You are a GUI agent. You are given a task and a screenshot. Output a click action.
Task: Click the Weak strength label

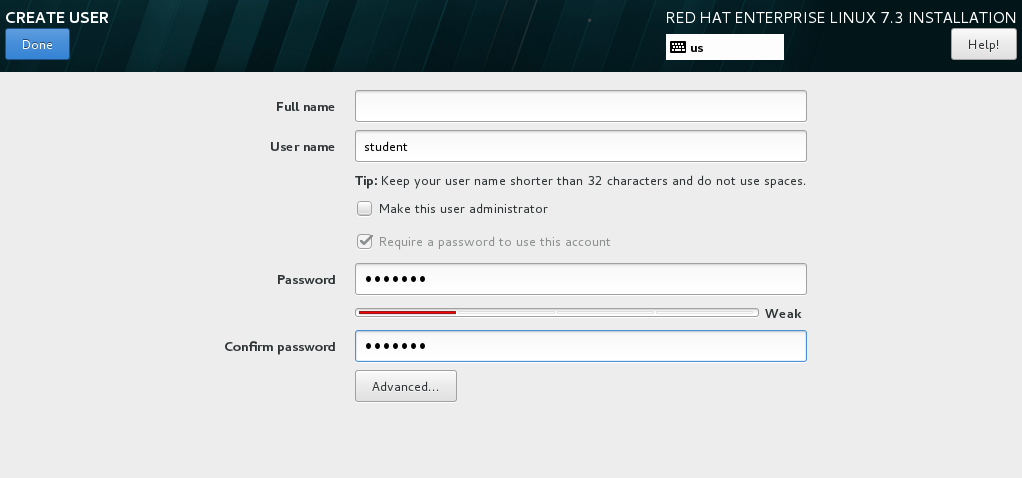pyautogui.click(x=783, y=314)
